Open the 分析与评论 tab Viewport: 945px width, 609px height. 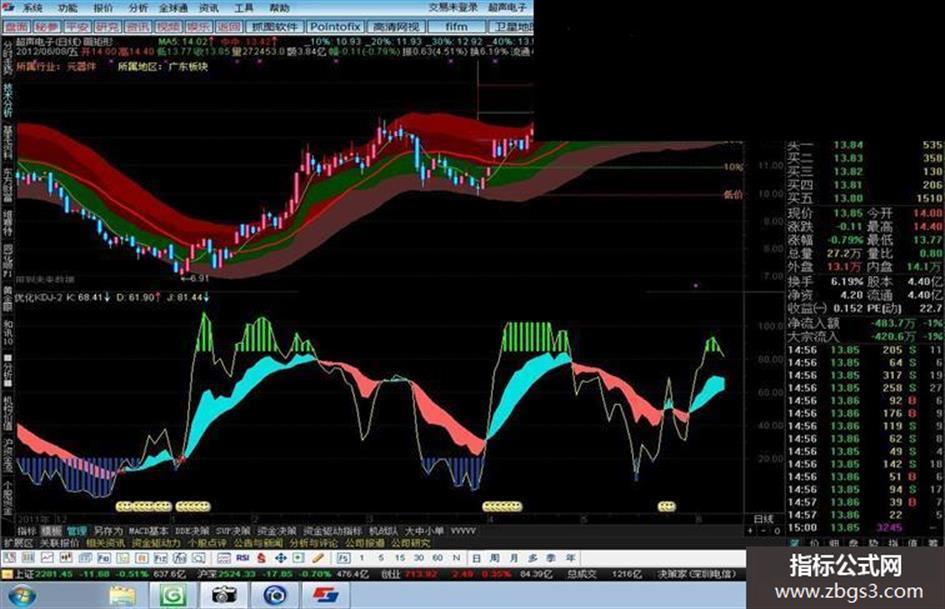tap(313, 543)
